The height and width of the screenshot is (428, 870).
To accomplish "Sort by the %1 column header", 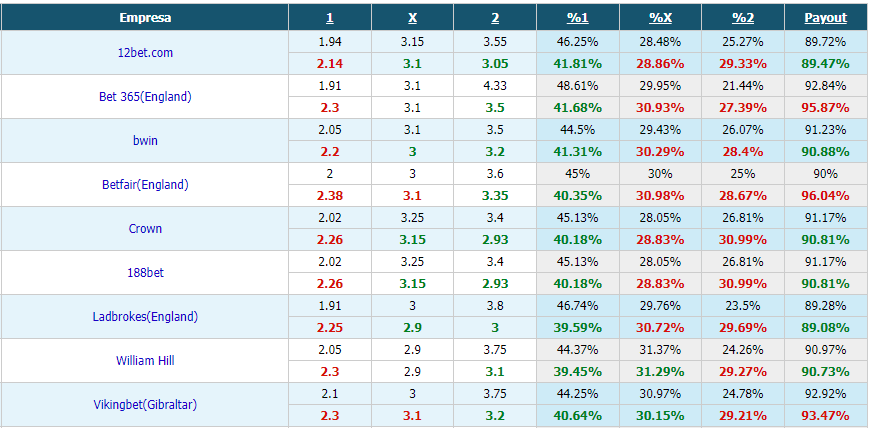I will (578, 18).
